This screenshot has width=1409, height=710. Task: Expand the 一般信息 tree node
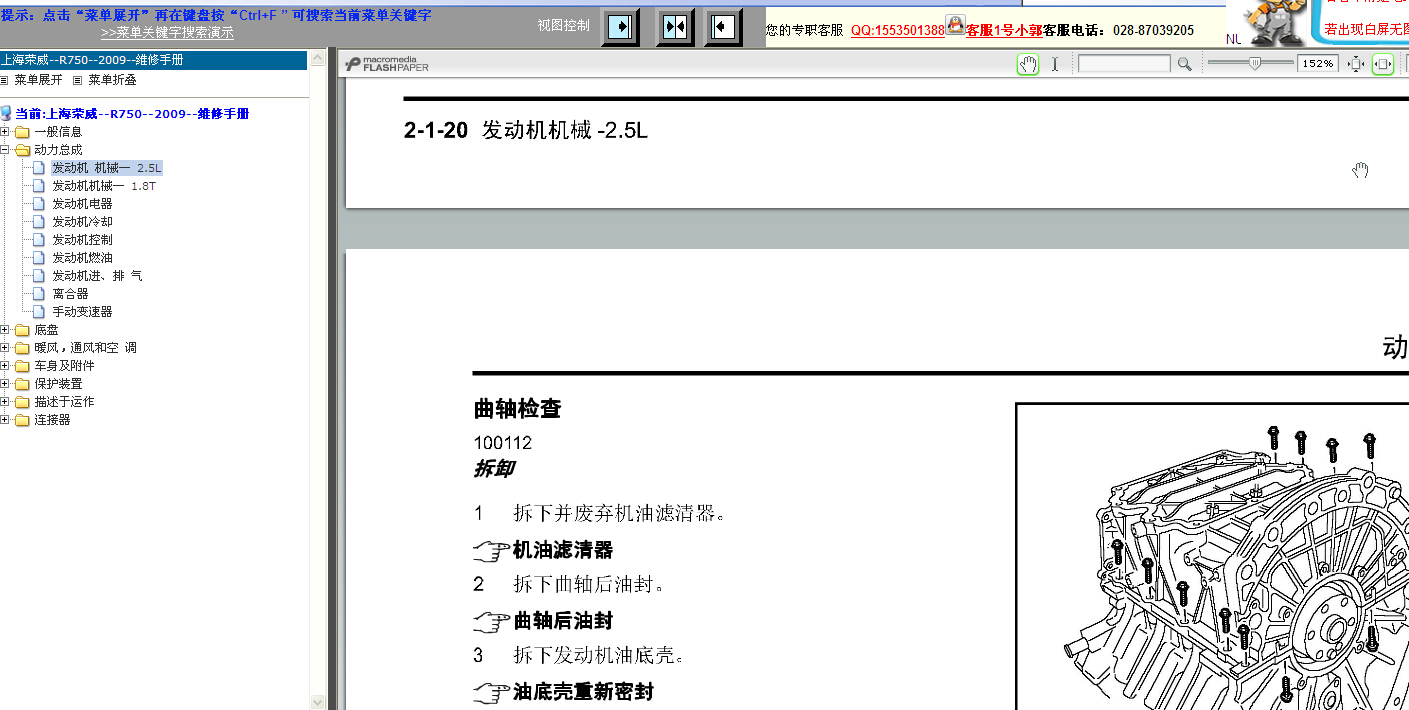tap(5, 132)
